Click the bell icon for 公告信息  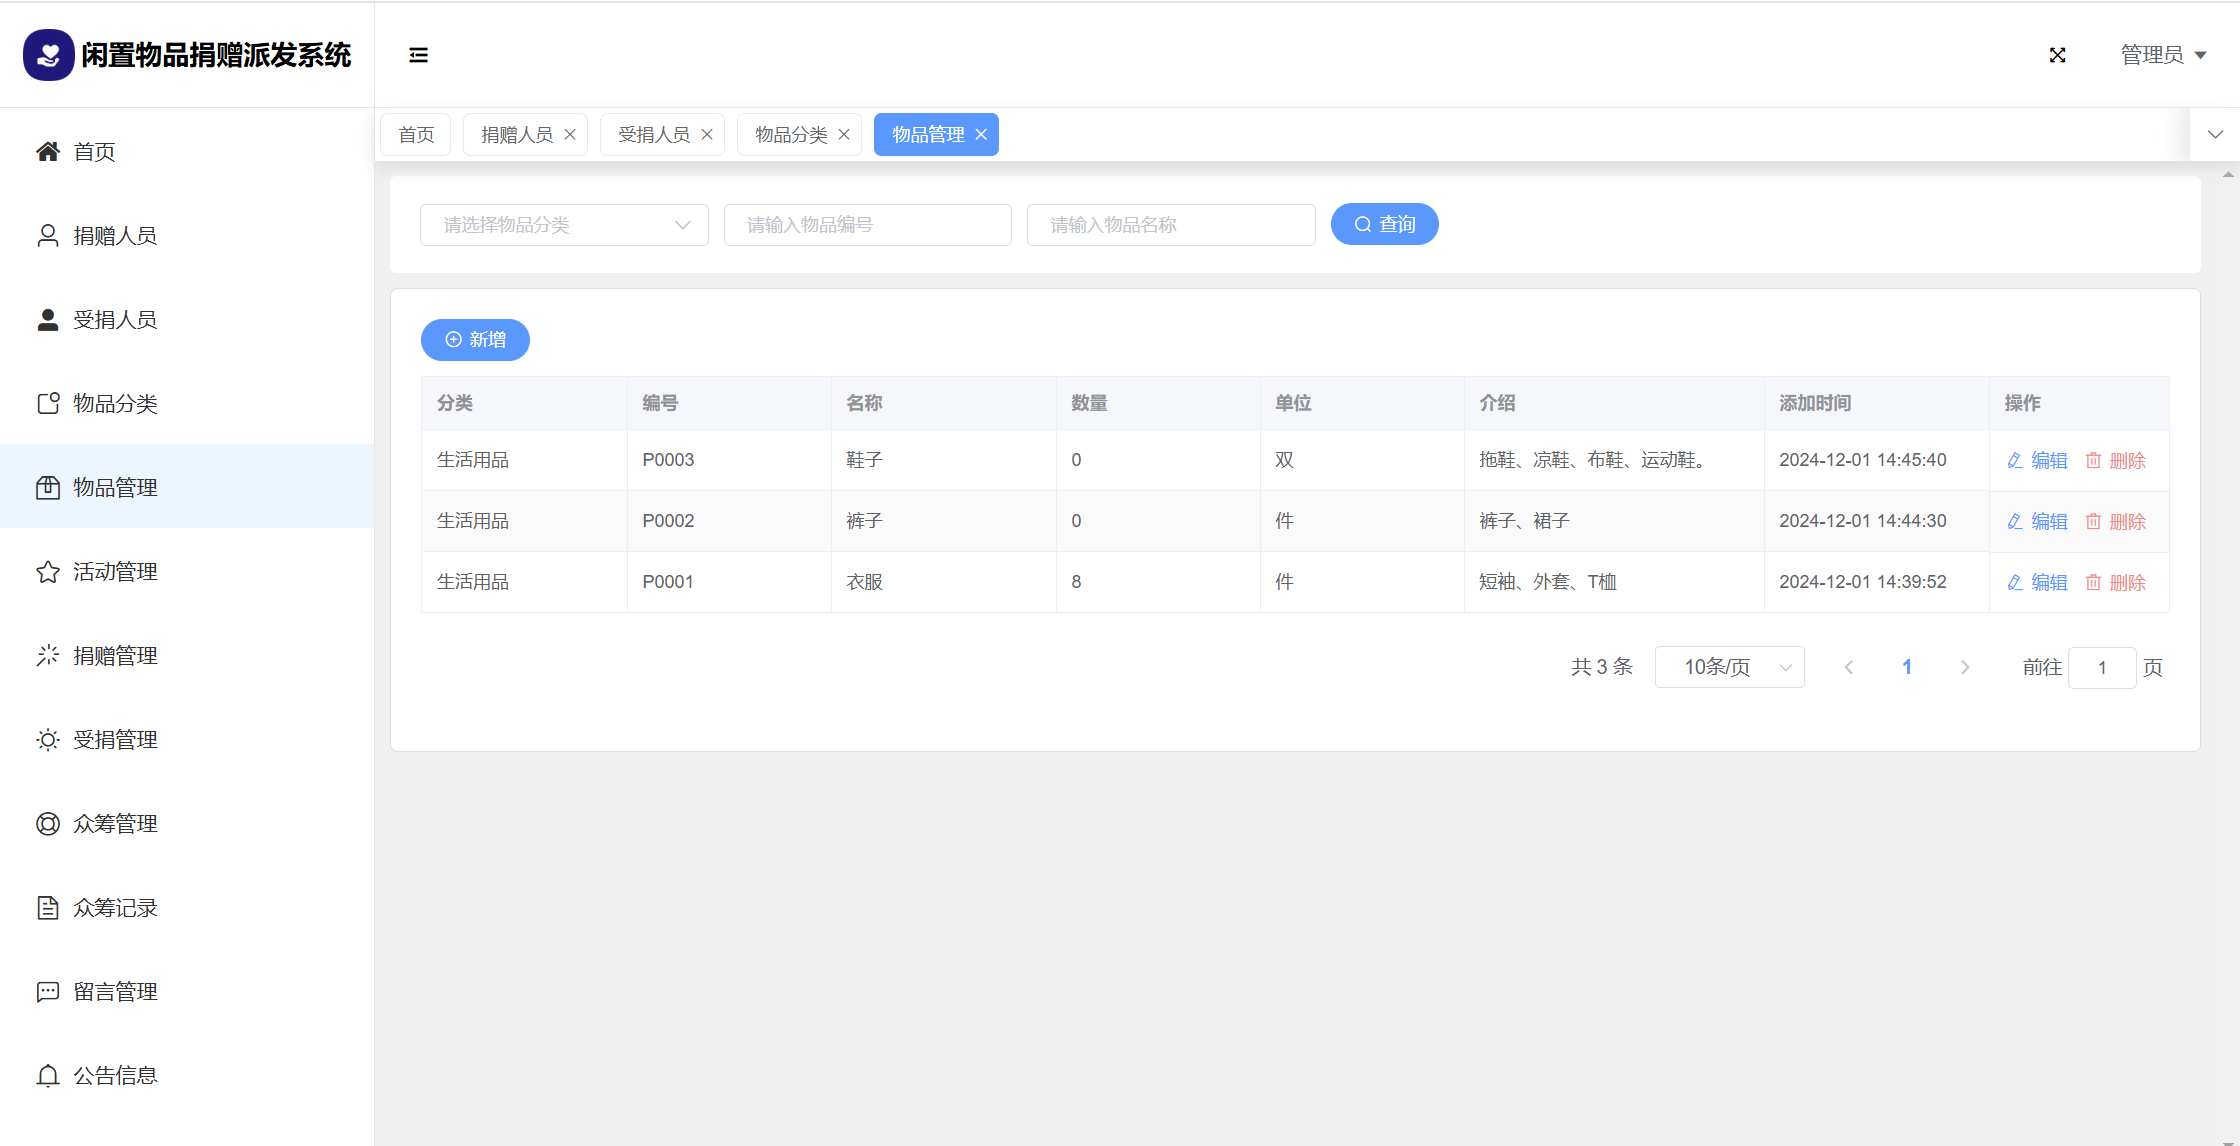click(x=48, y=1076)
